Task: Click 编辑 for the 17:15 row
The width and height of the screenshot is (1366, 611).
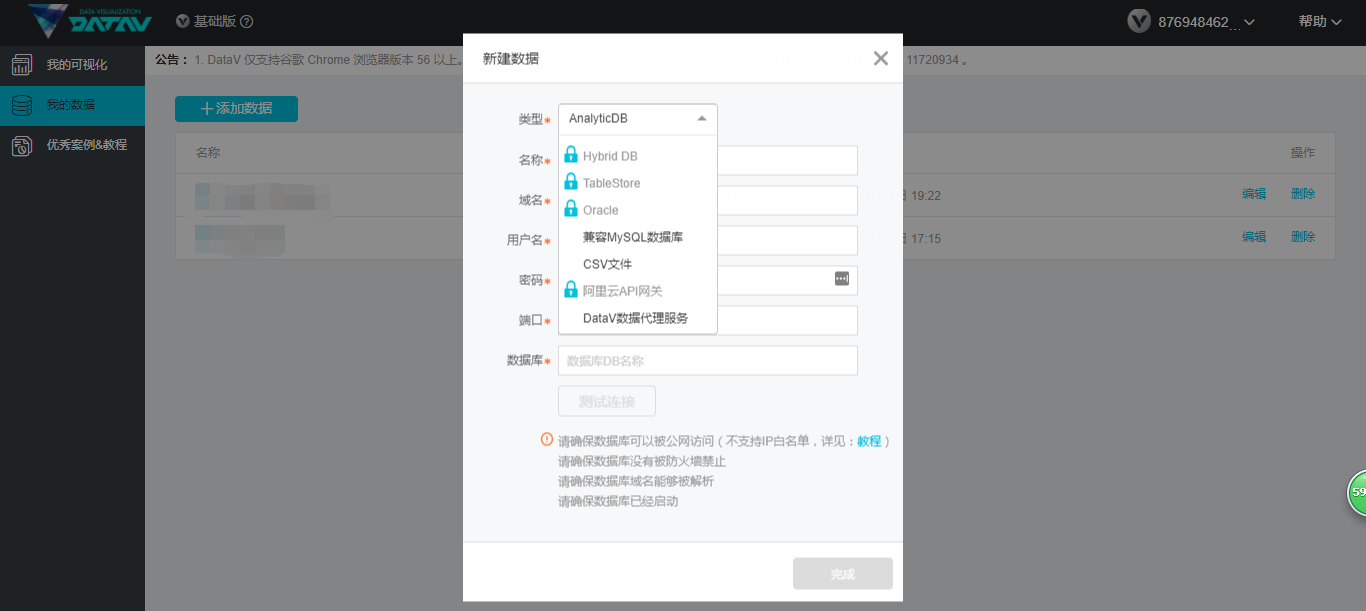Action: coord(1254,237)
